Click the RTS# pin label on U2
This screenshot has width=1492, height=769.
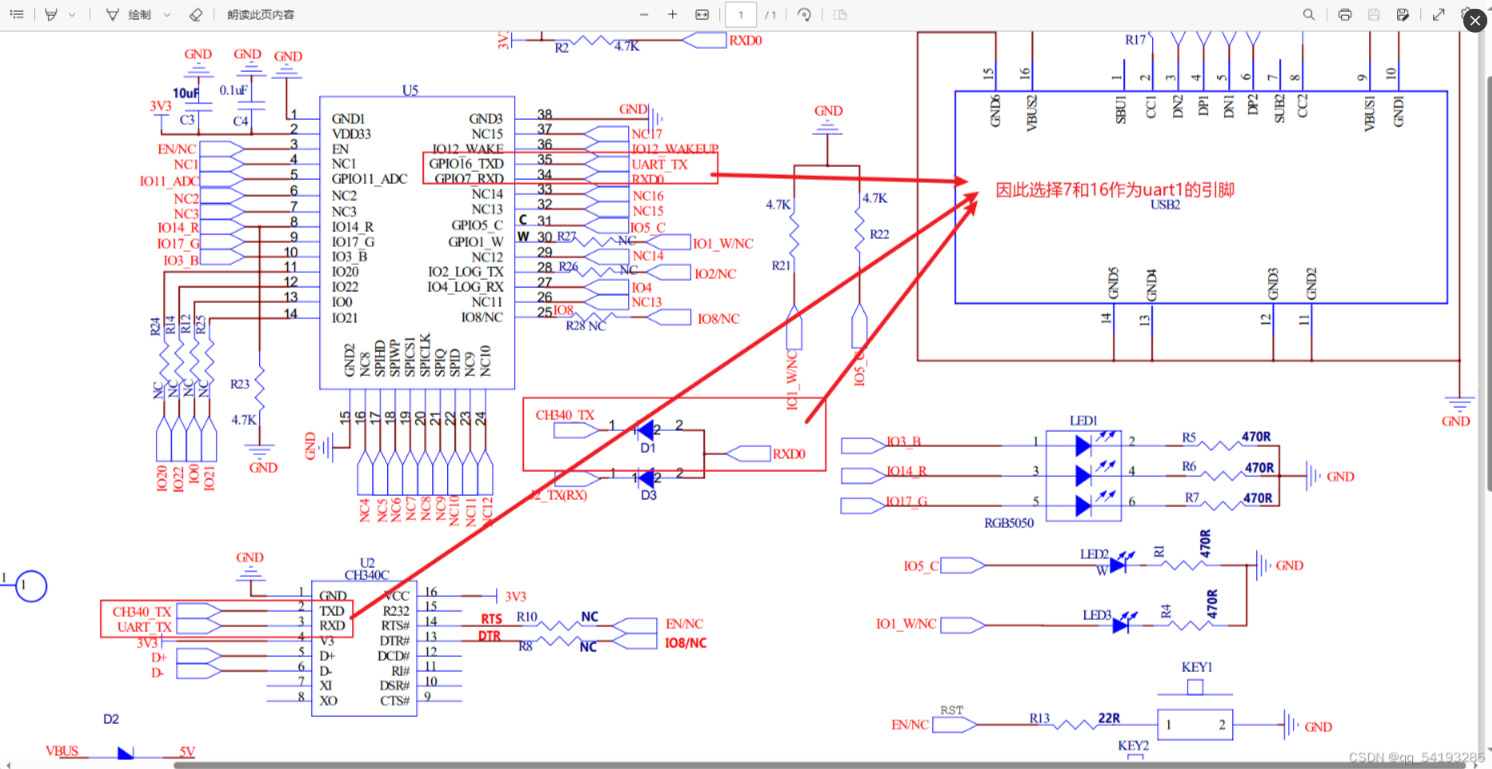(x=396, y=625)
